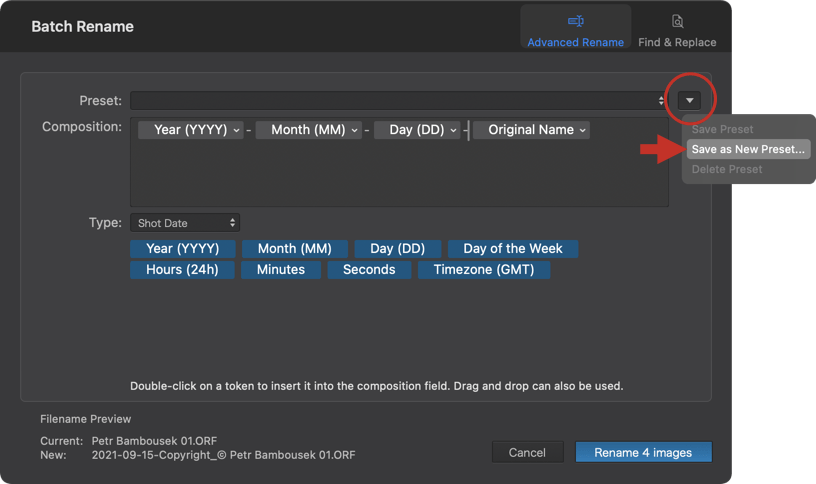Viewport: 816px width, 484px height.
Task: Select the Delete Preset menu entry
Action: [x=726, y=169]
